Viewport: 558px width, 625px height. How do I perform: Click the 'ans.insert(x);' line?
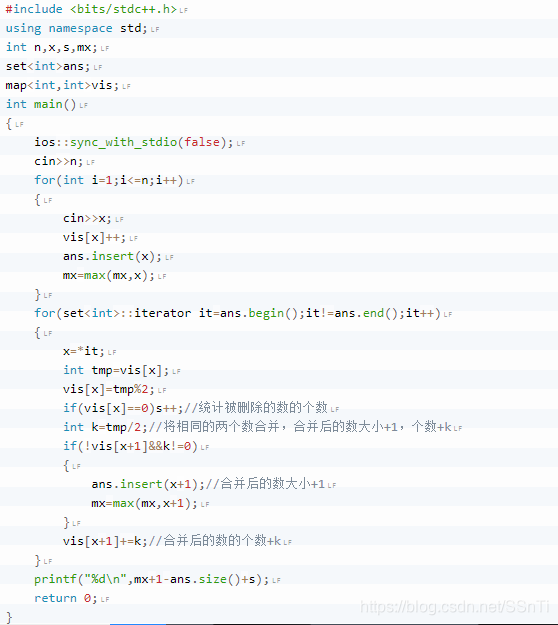(x=112, y=256)
